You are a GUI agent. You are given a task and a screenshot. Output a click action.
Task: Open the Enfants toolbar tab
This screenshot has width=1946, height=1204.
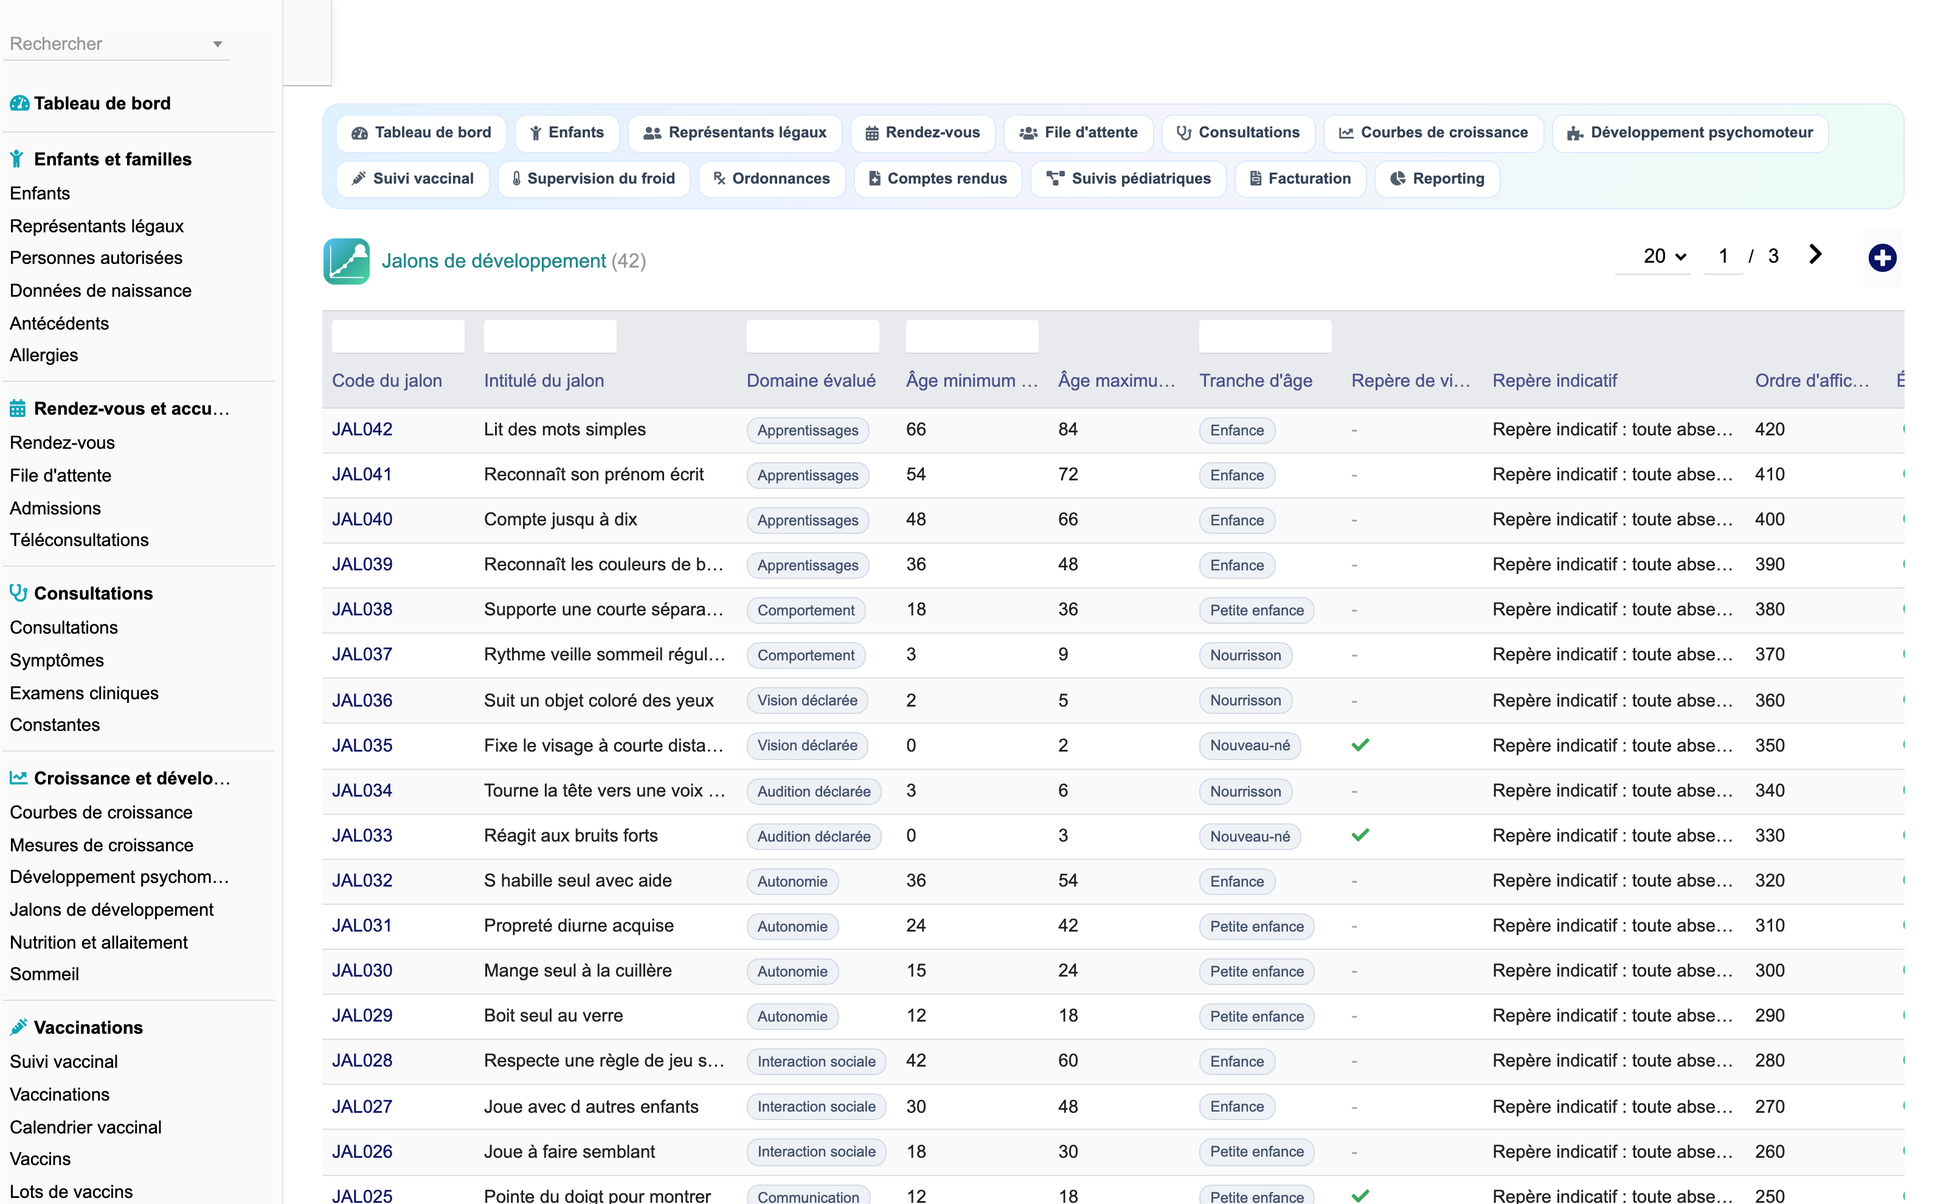click(x=567, y=133)
